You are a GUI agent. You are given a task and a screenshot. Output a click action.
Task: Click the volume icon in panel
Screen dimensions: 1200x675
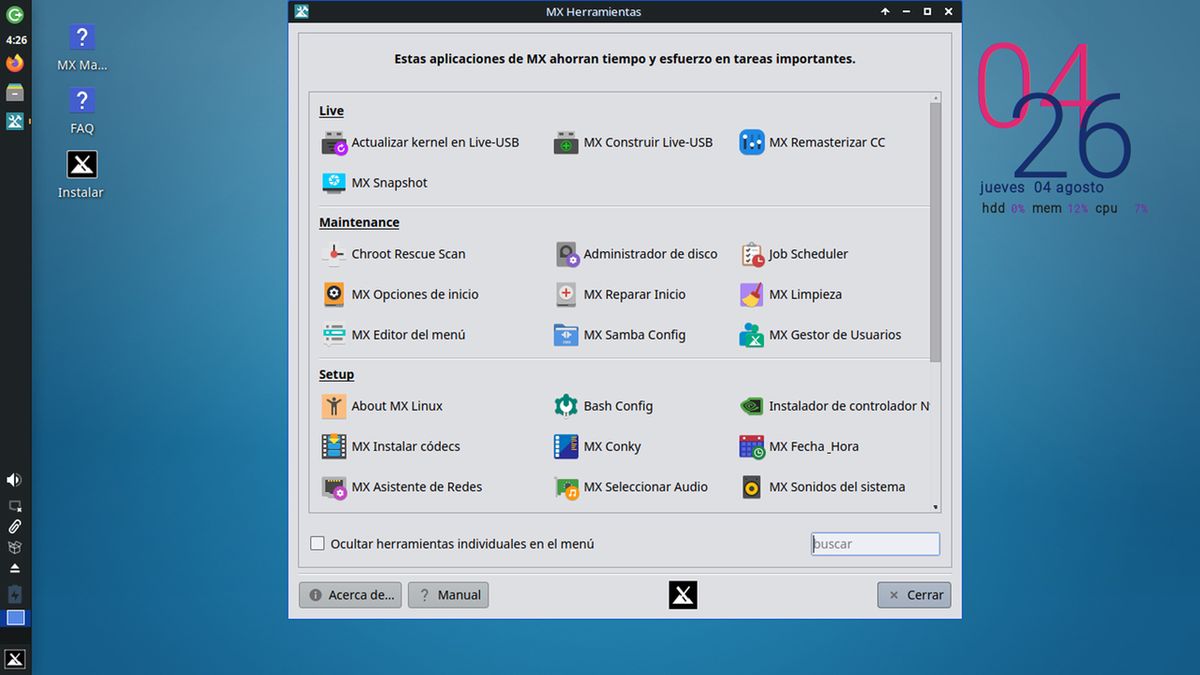point(14,480)
